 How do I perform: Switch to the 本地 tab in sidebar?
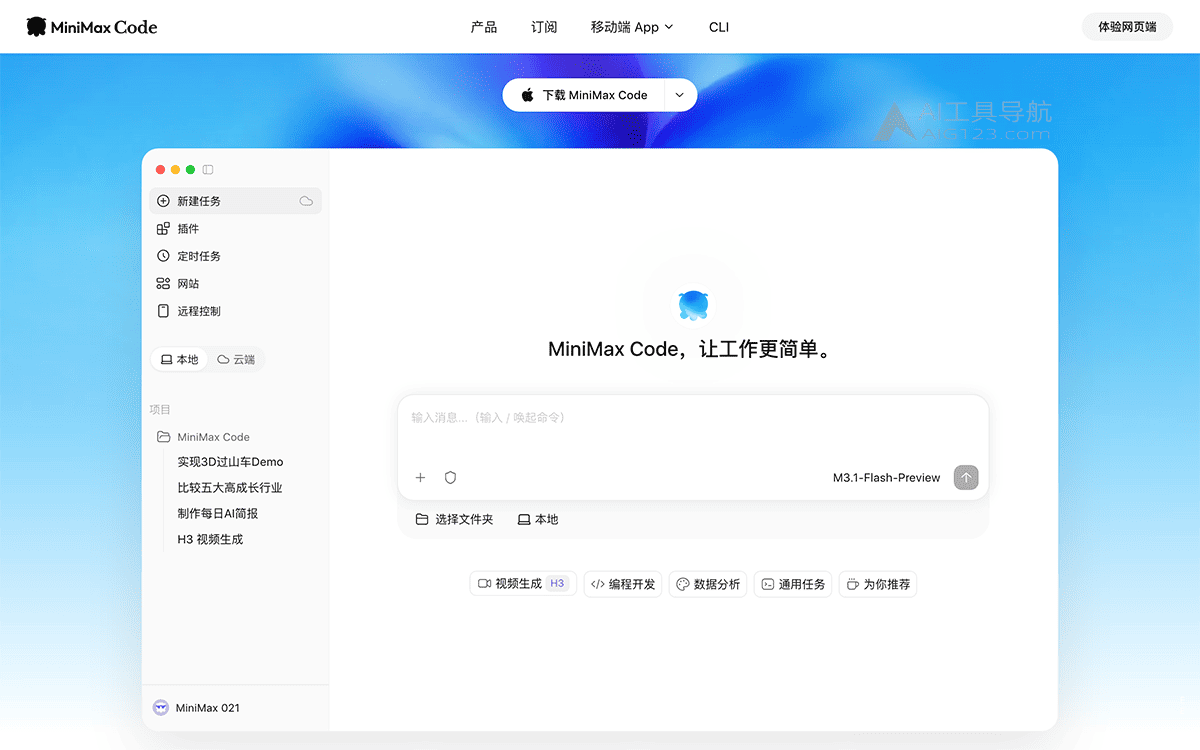click(180, 359)
